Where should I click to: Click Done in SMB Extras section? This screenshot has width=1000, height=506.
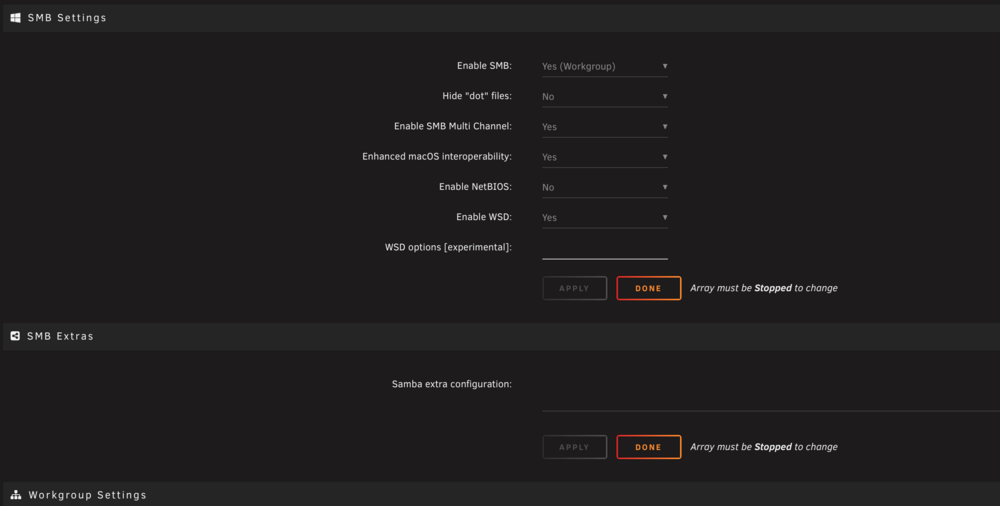pyautogui.click(x=649, y=447)
